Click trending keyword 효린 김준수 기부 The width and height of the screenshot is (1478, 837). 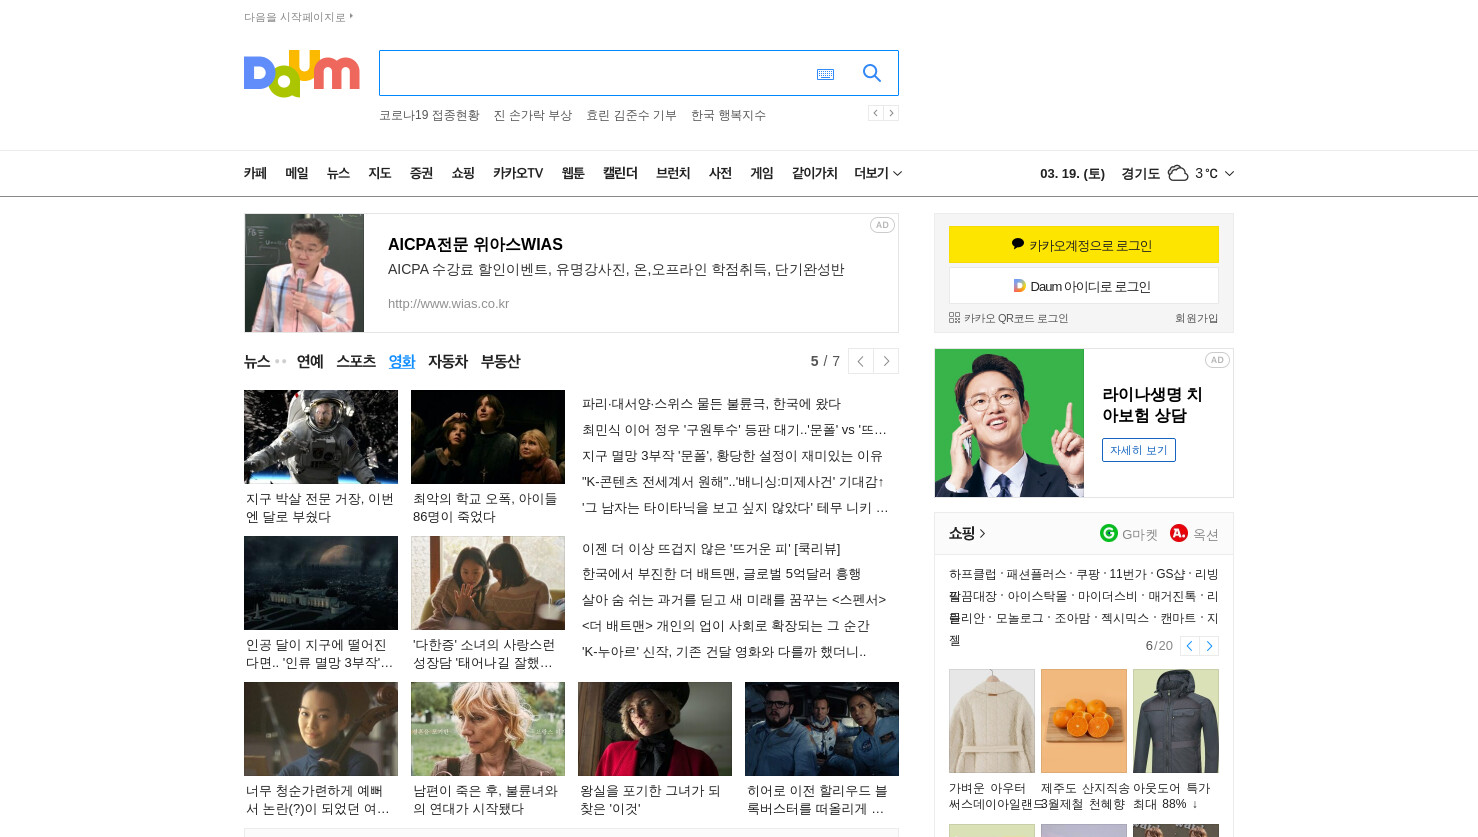click(631, 115)
